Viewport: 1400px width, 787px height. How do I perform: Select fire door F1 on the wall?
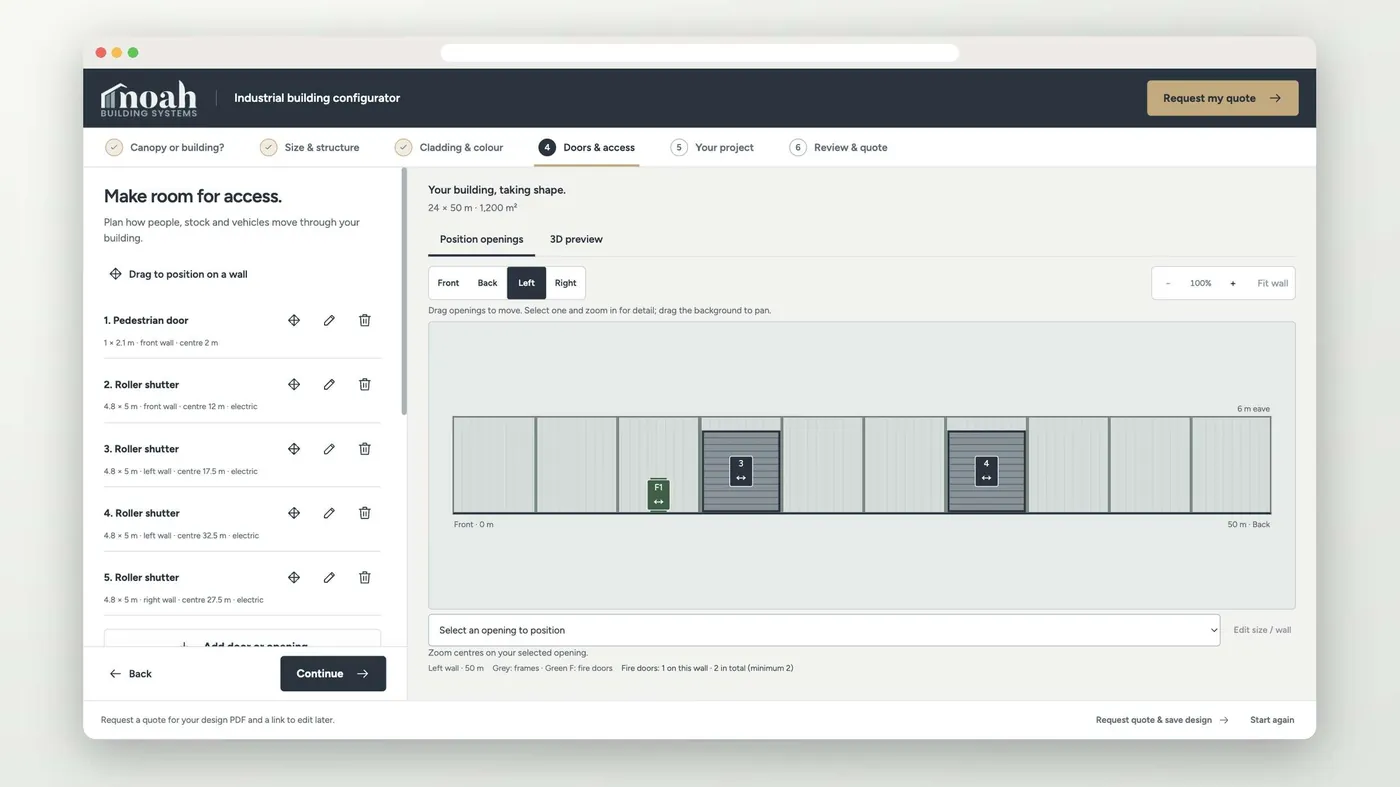pos(658,494)
